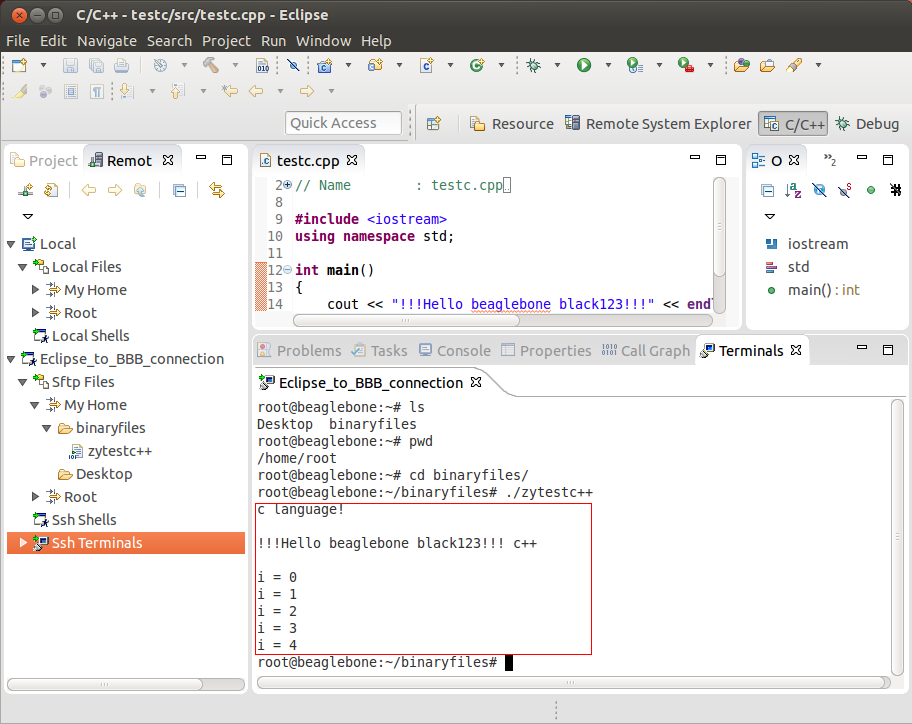
Task: Toggle alphabetical sort in Outline view
Action: [793, 190]
